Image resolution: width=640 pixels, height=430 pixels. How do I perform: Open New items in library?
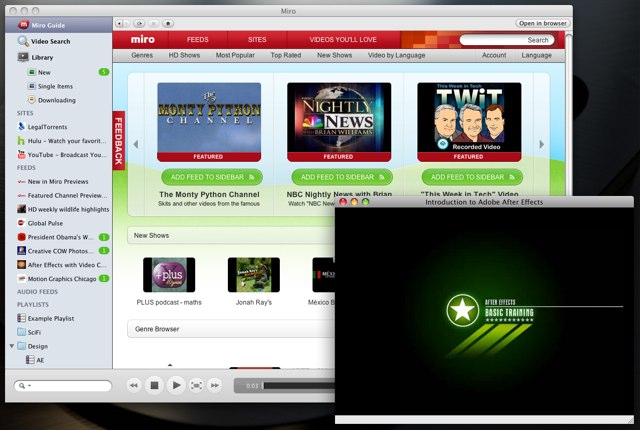click(58, 72)
